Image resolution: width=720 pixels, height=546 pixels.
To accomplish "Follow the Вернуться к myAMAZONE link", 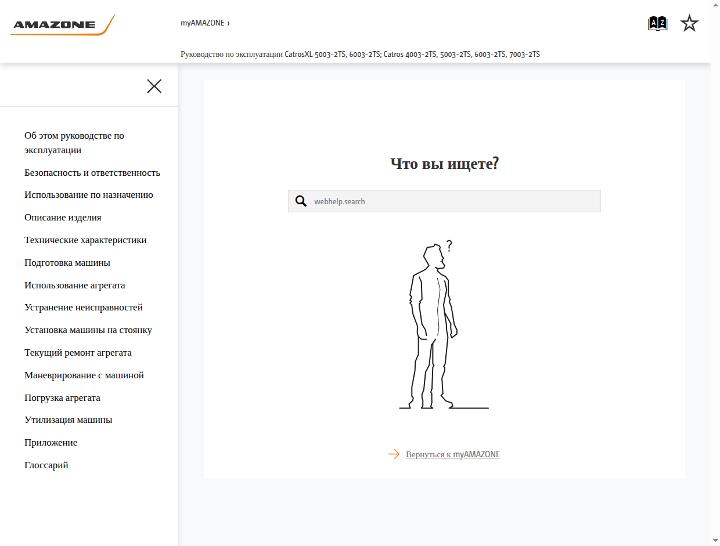I will (453, 454).
